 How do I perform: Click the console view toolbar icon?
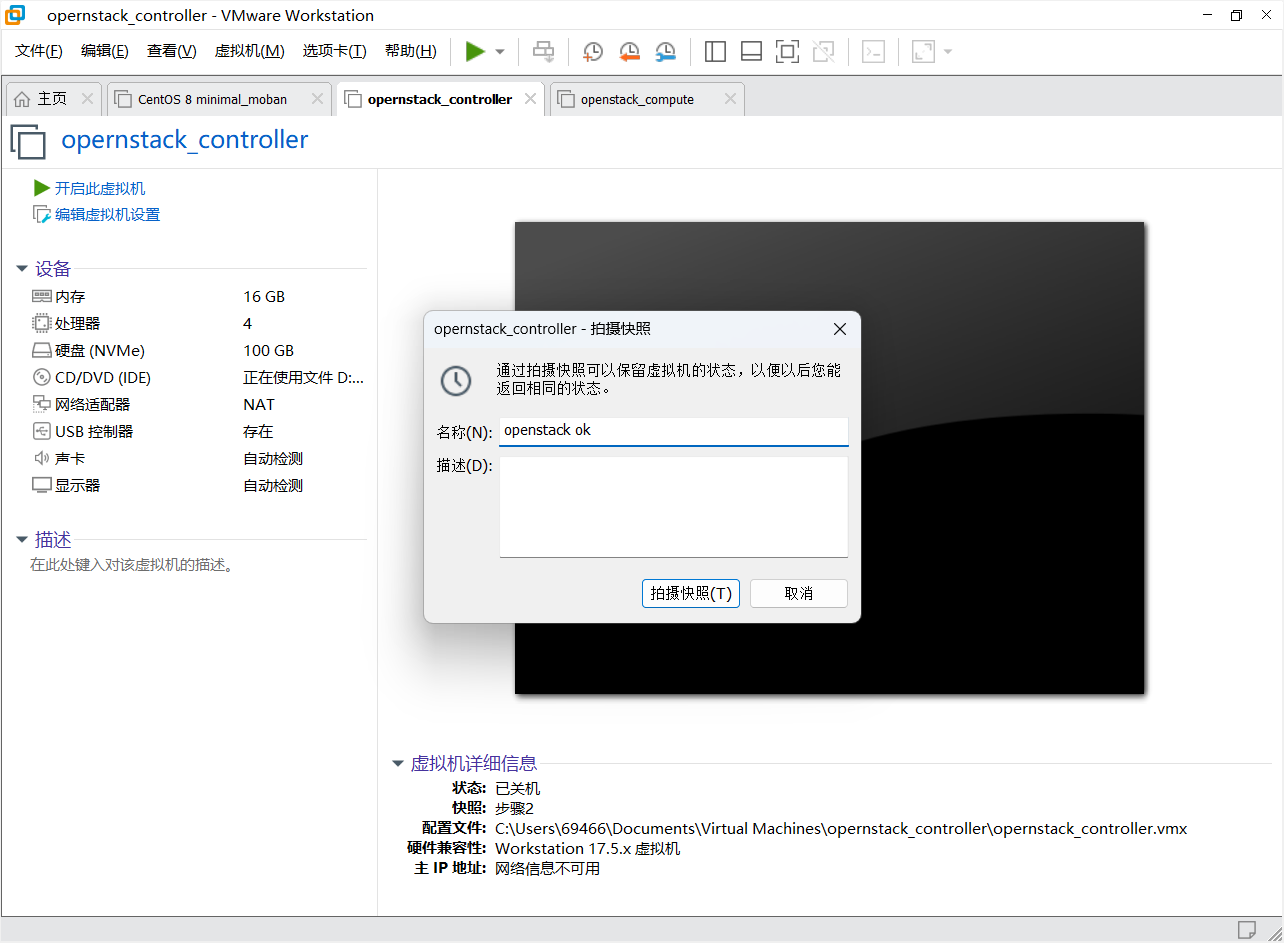pos(873,51)
